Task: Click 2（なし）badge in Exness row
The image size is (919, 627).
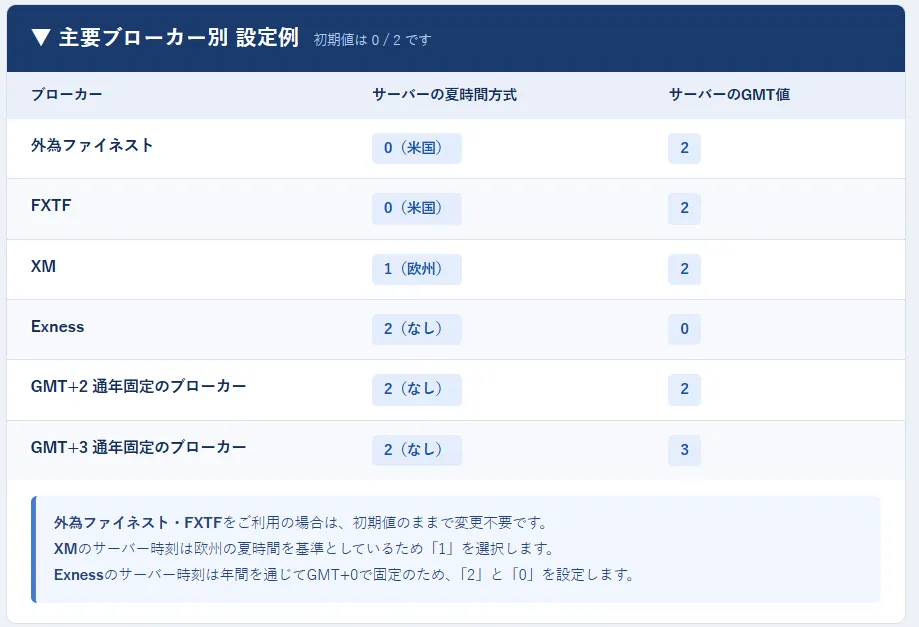Action: click(x=417, y=329)
